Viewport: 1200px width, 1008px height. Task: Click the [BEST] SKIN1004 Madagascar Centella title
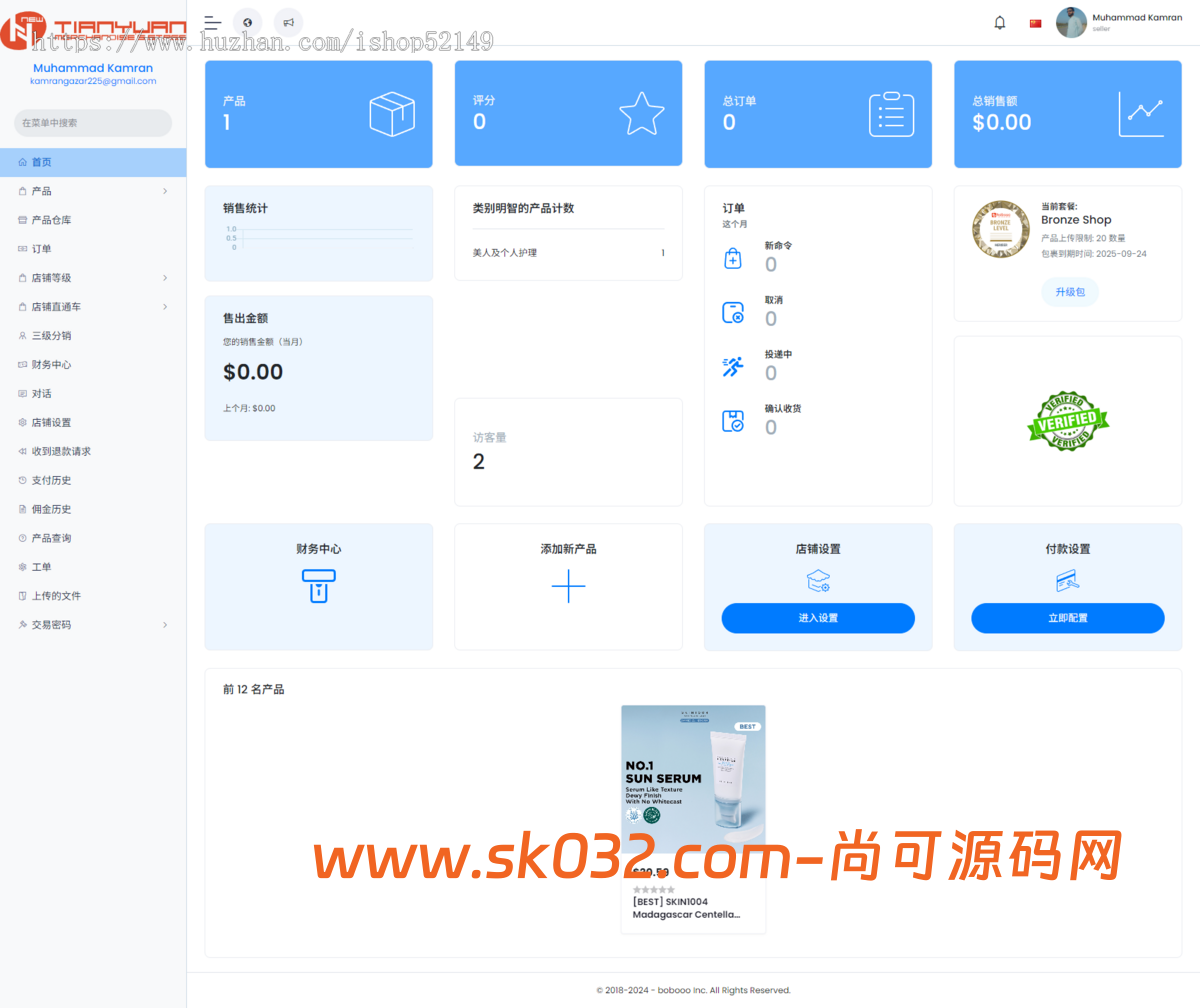click(x=686, y=908)
